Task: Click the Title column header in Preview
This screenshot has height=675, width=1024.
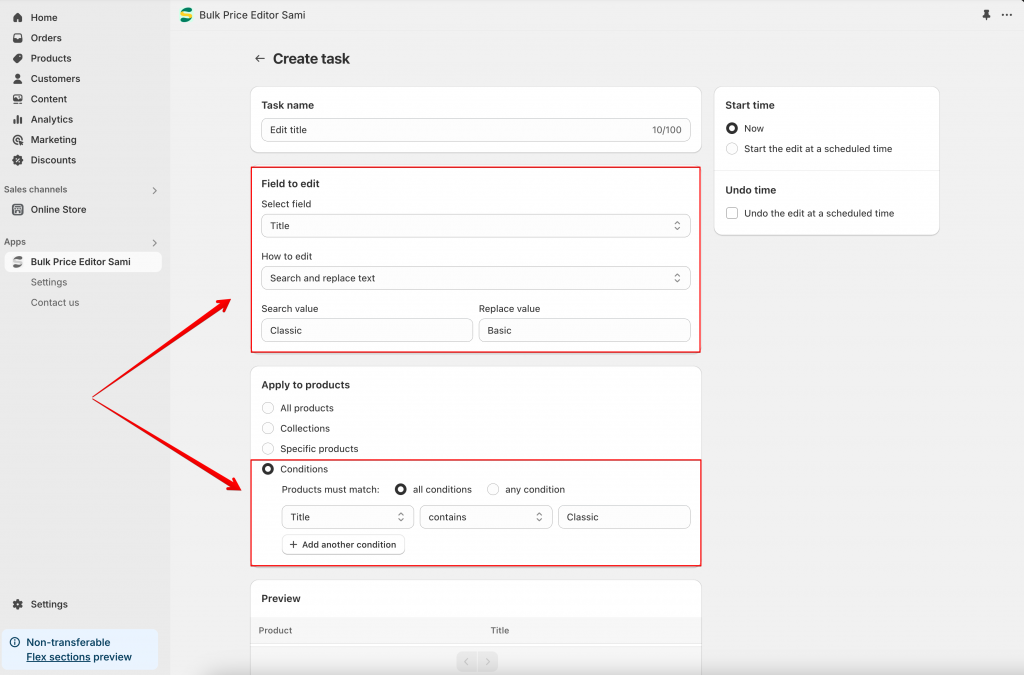Action: 500,631
